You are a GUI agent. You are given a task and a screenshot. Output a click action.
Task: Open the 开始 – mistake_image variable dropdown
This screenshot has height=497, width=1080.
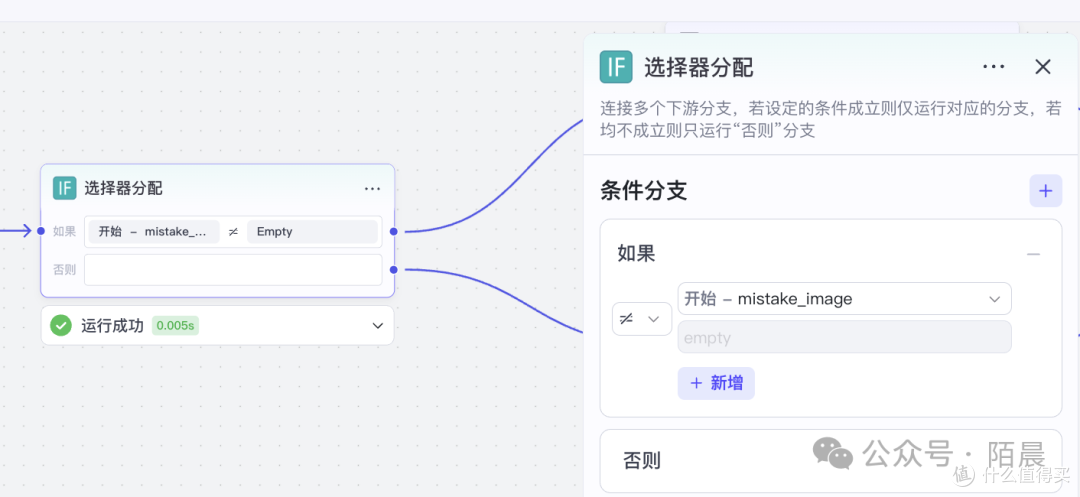coord(844,299)
